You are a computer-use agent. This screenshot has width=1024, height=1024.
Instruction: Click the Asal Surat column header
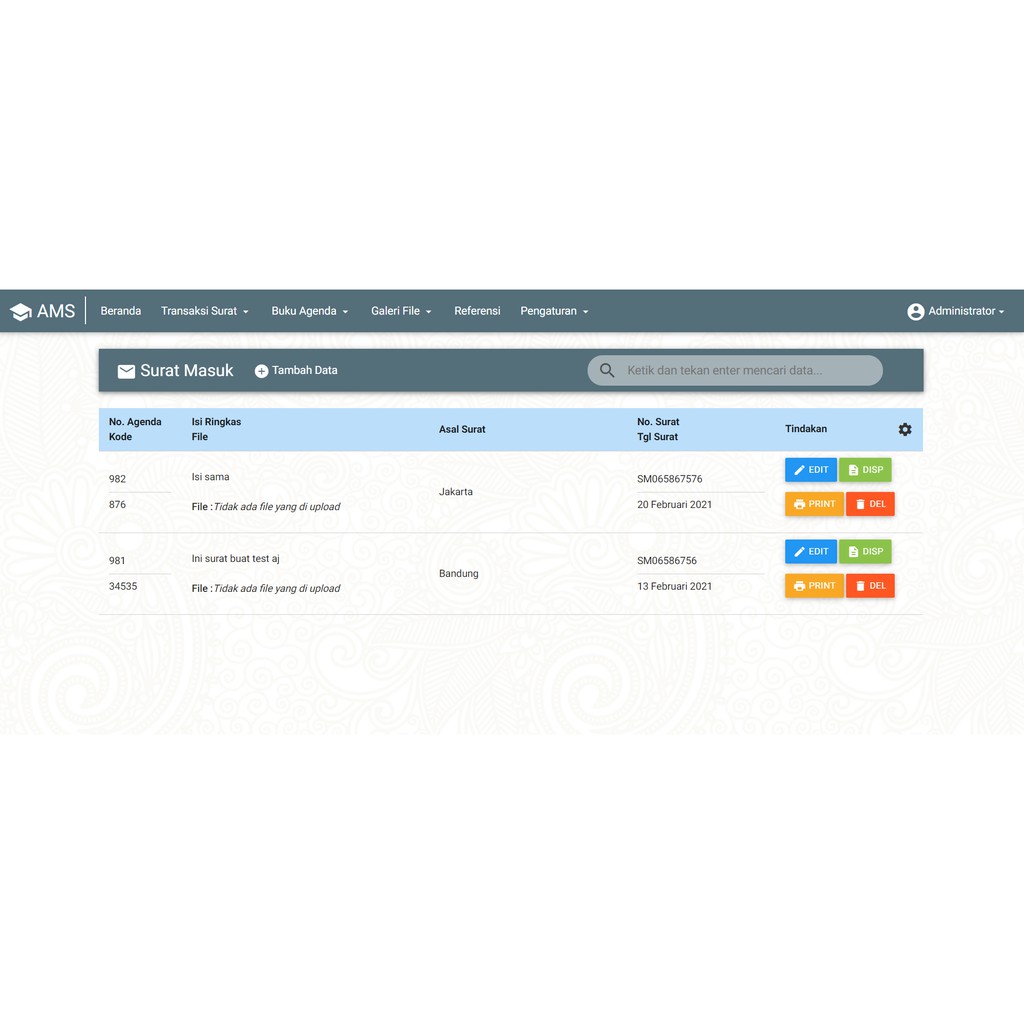coord(462,430)
